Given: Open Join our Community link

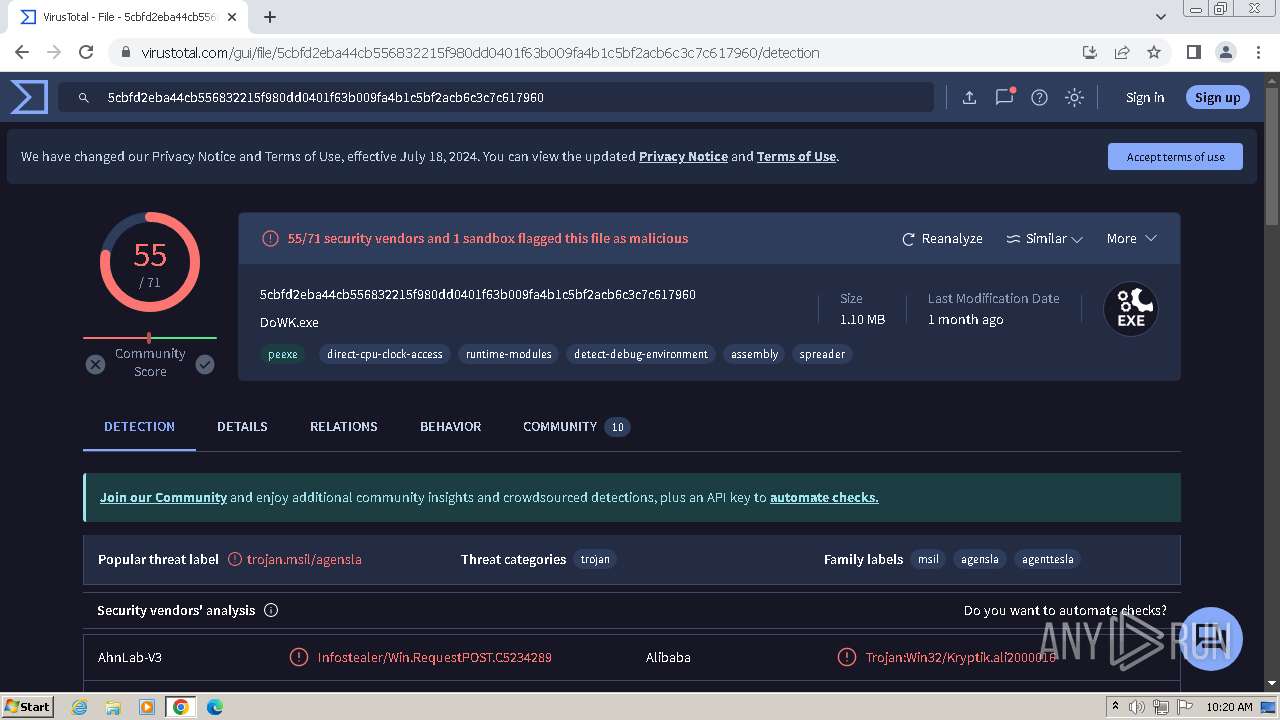Looking at the screenshot, I should 163,498.
